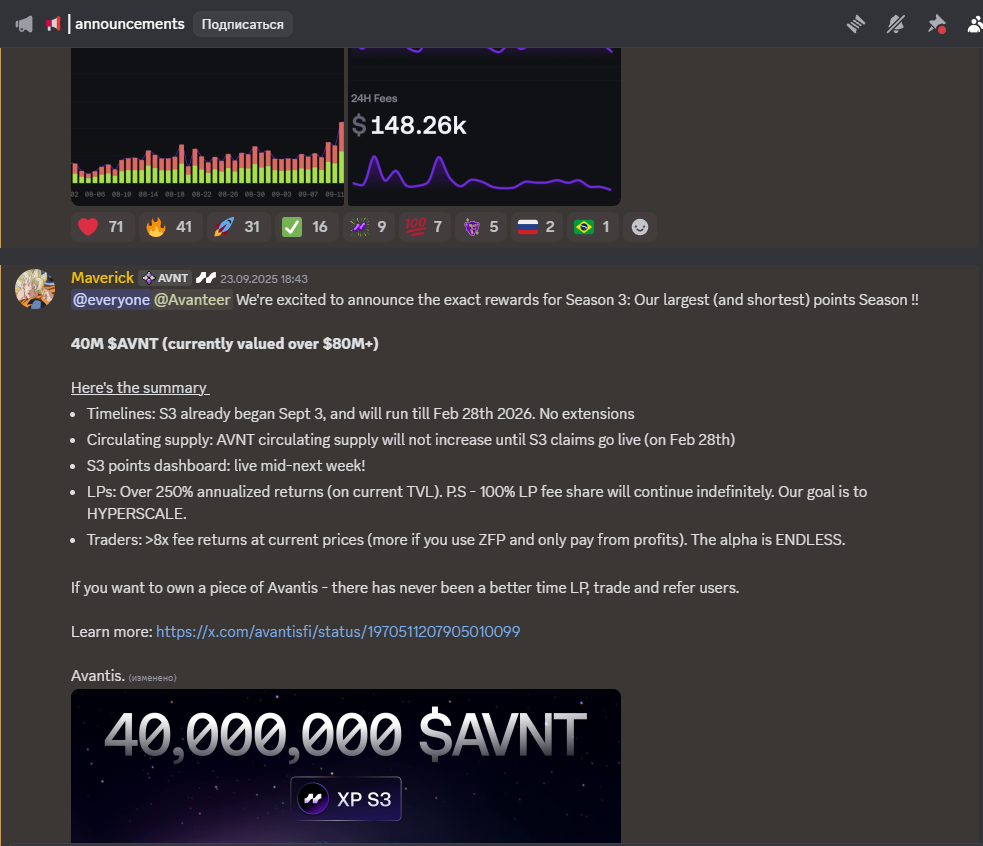Image resolution: width=983 pixels, height=846 pixels.
Task: Toggle the red 100 reaction
Action: [425, 227]
